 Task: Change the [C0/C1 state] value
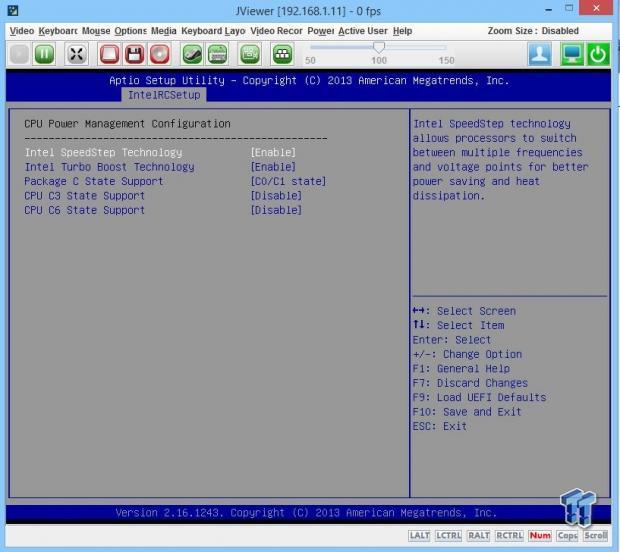tap(288, 181)
